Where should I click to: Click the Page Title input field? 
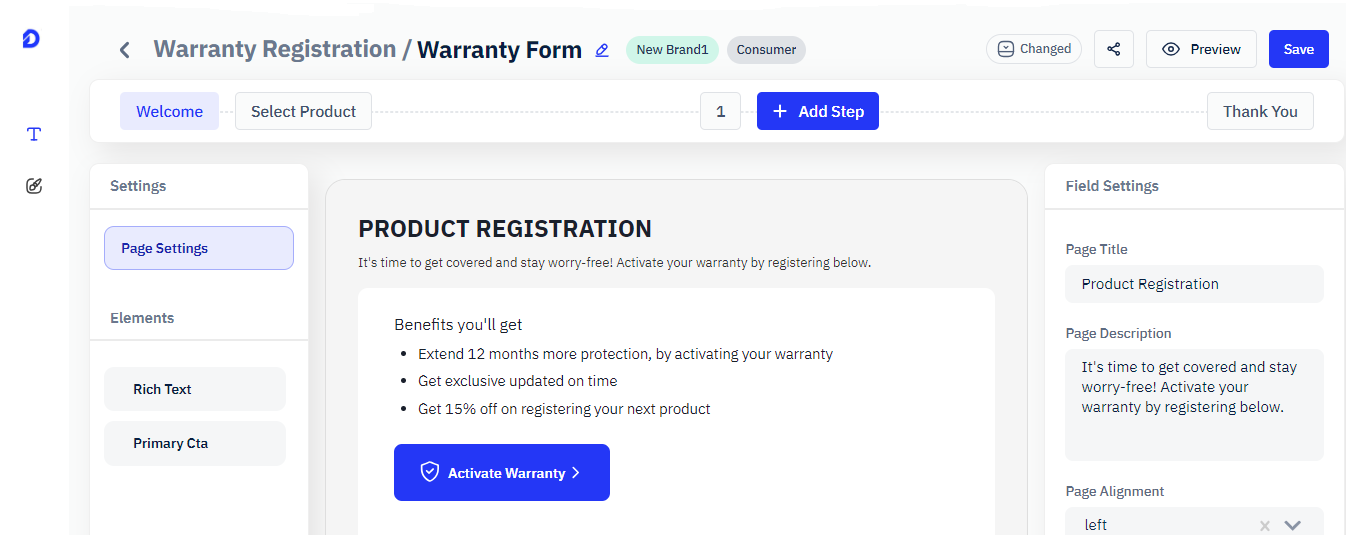point(1194,284)
